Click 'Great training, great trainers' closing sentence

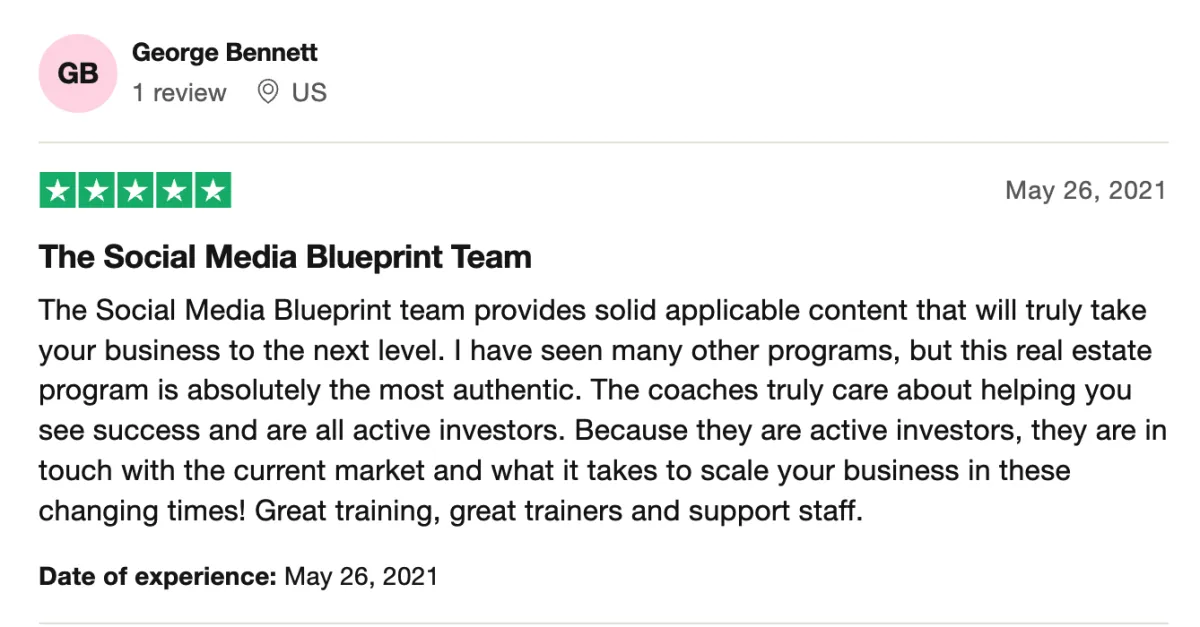pos(558,512)
